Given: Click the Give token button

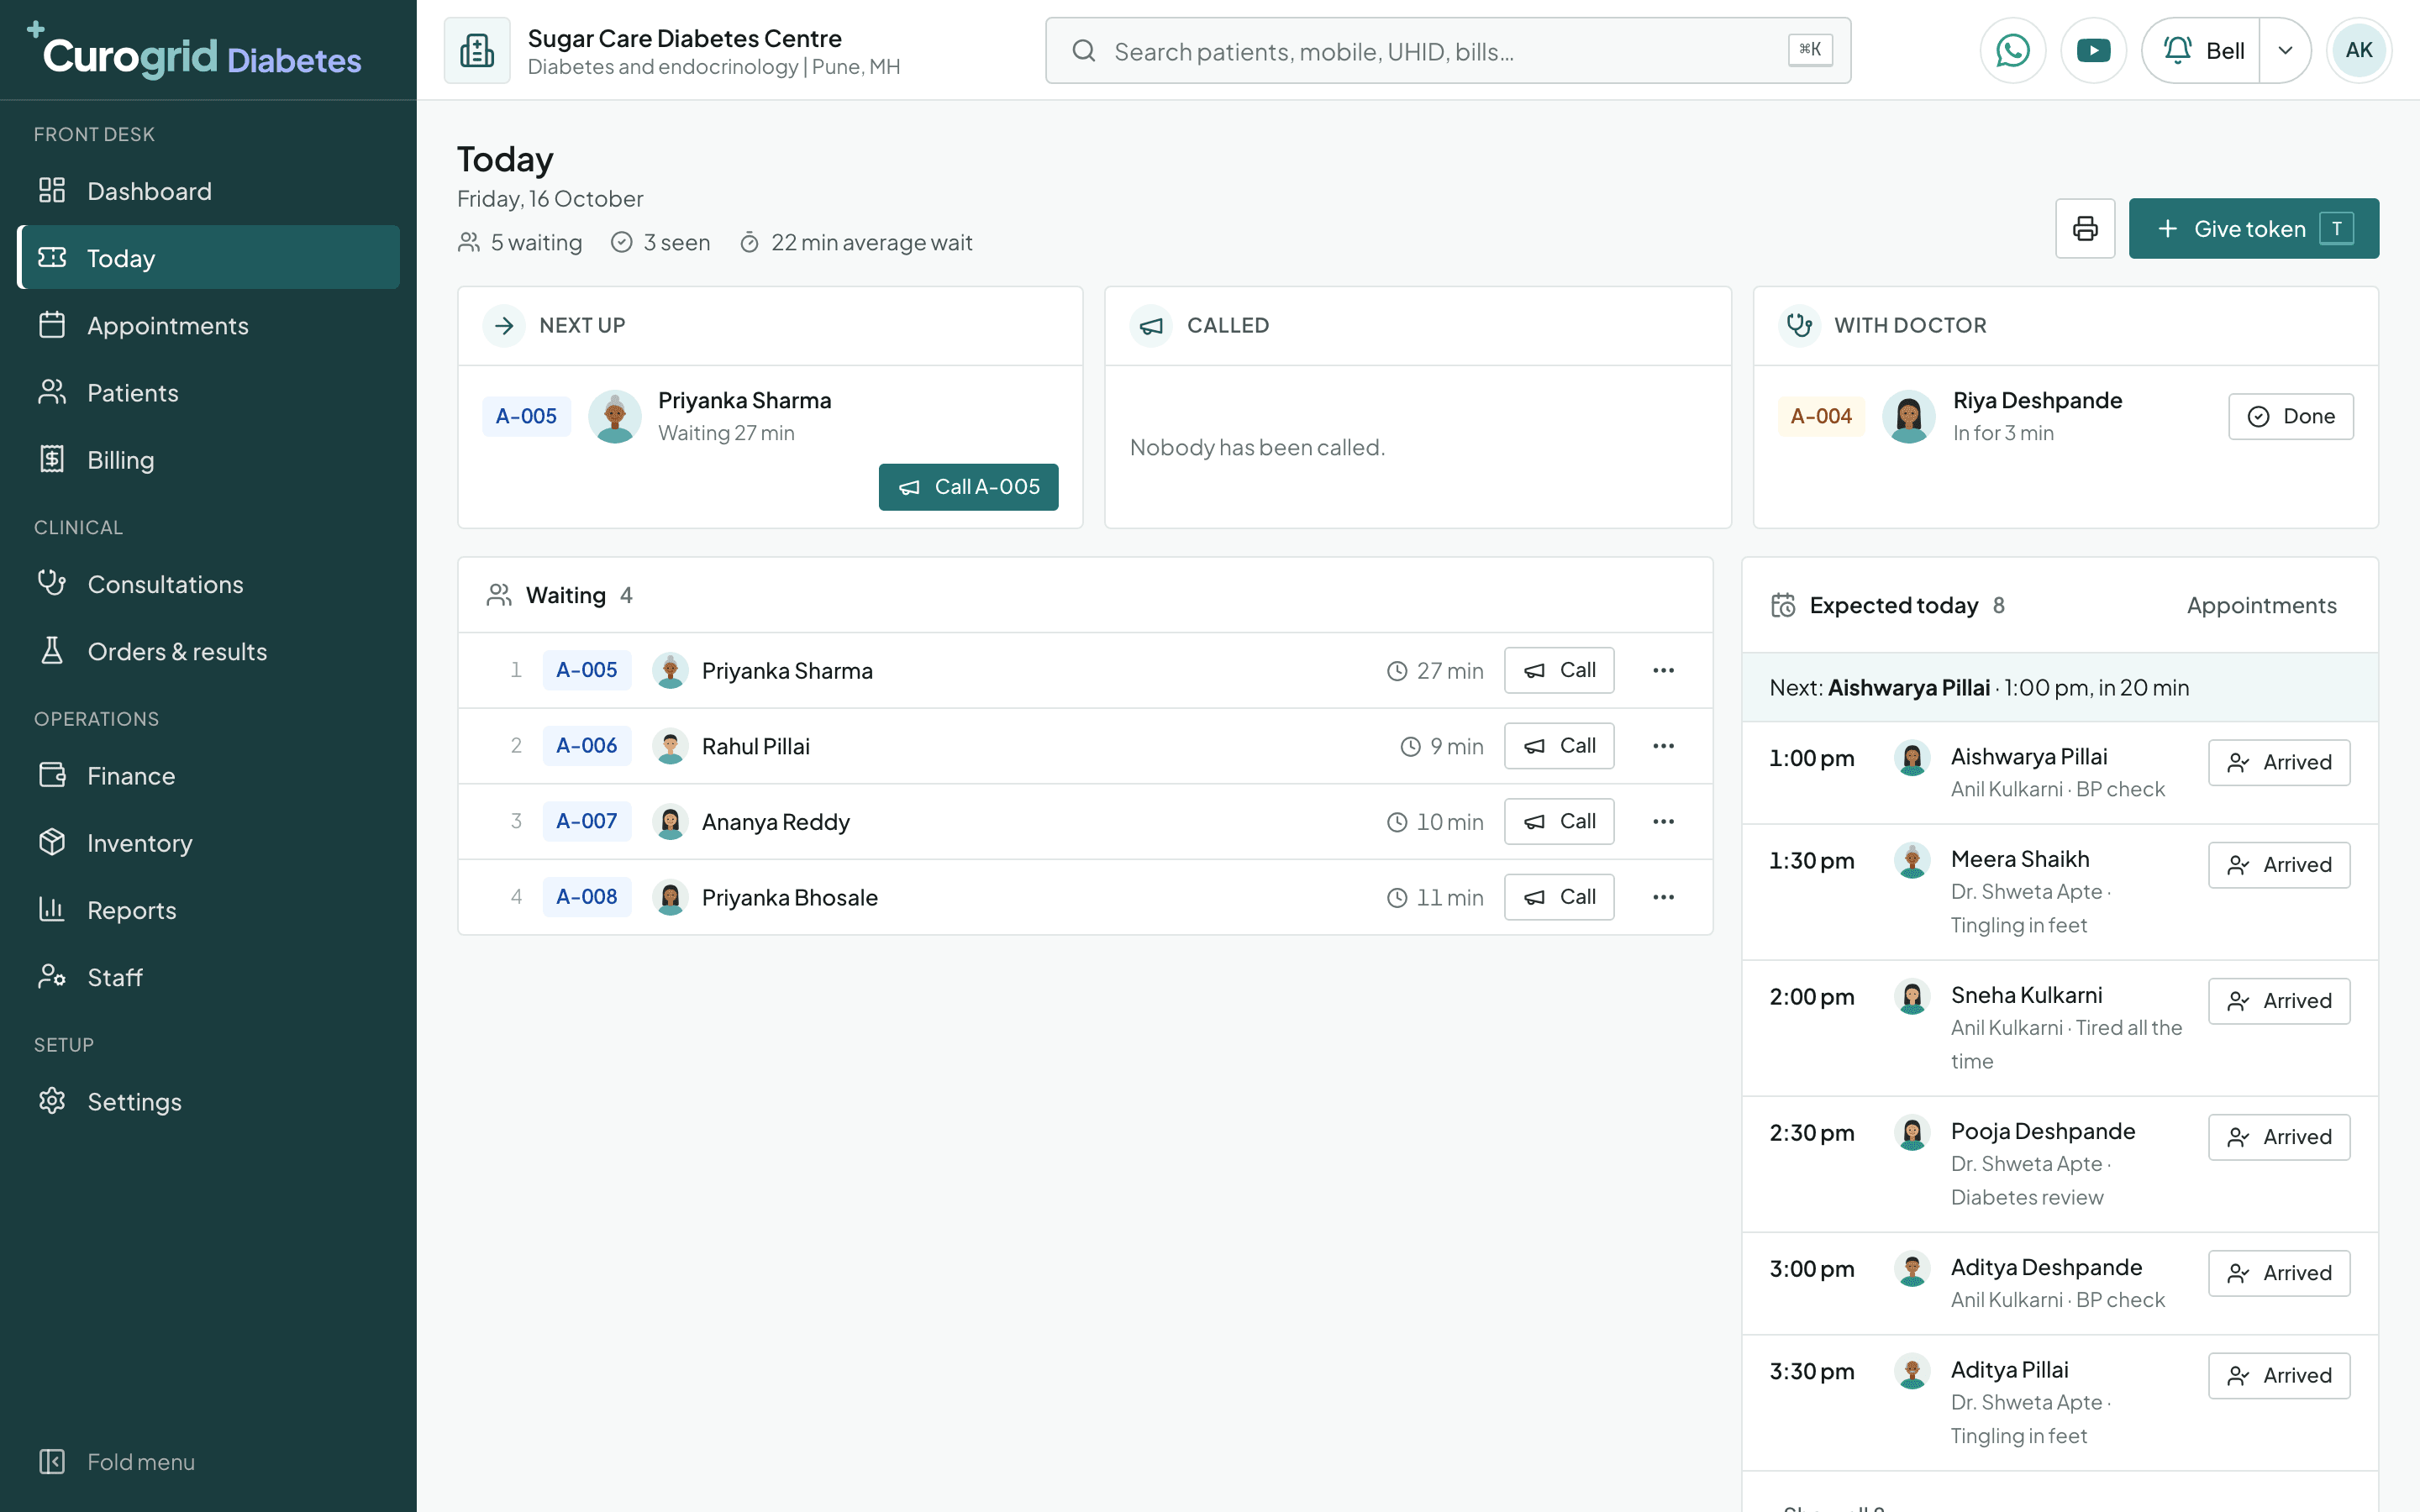Looking at the screenshot, I should click(2254, 229).
